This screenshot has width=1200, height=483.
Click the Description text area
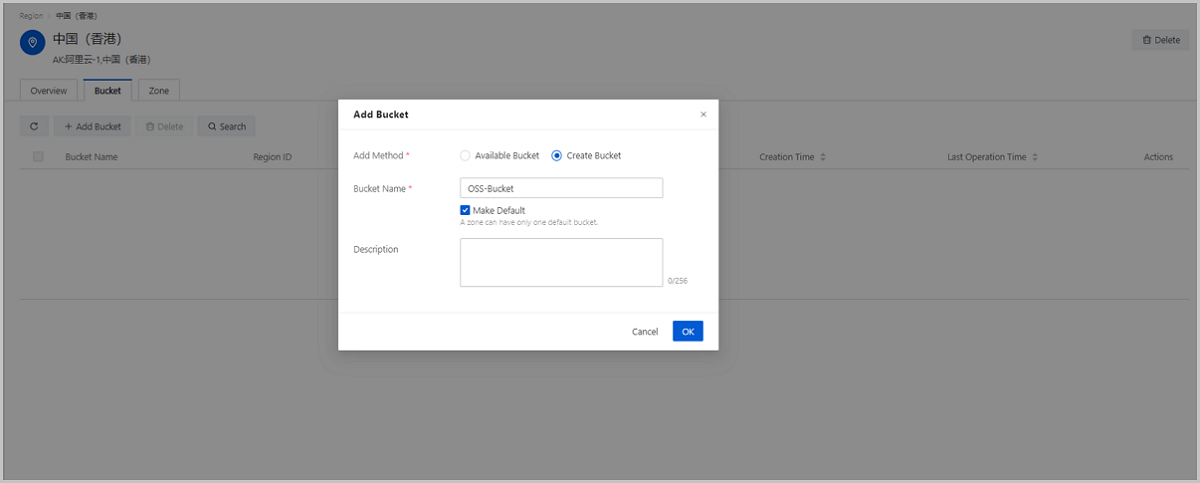tap(561, 262)
